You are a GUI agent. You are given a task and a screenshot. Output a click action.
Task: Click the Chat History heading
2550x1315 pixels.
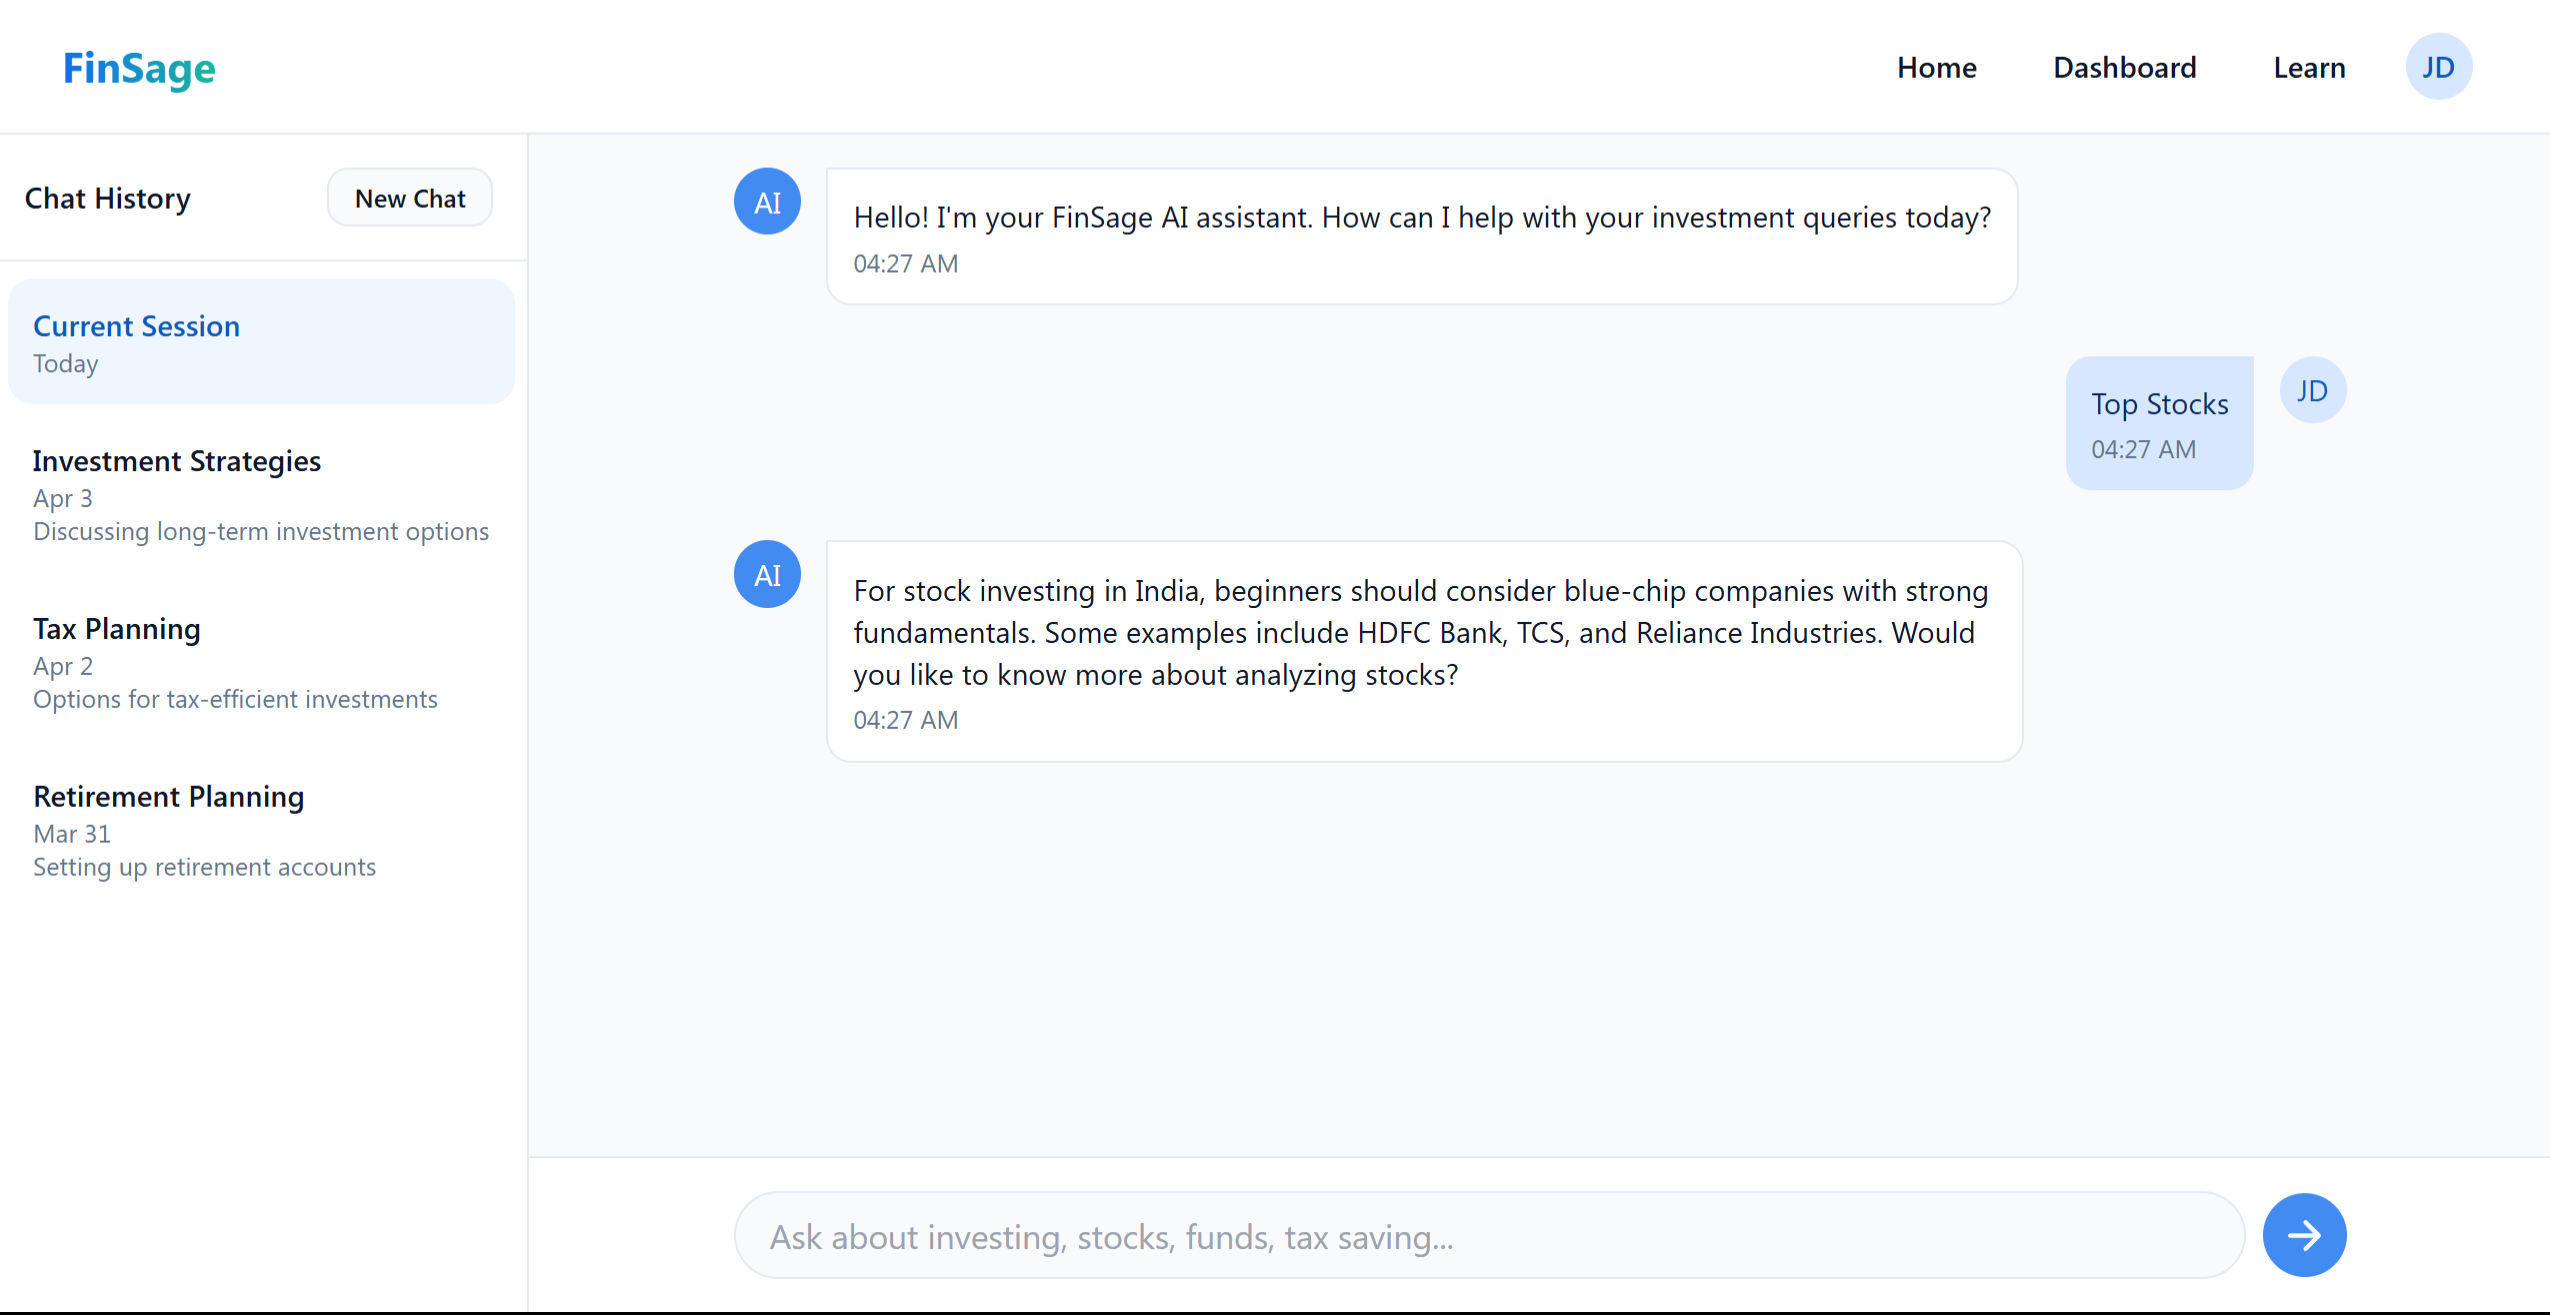(107, 198)
